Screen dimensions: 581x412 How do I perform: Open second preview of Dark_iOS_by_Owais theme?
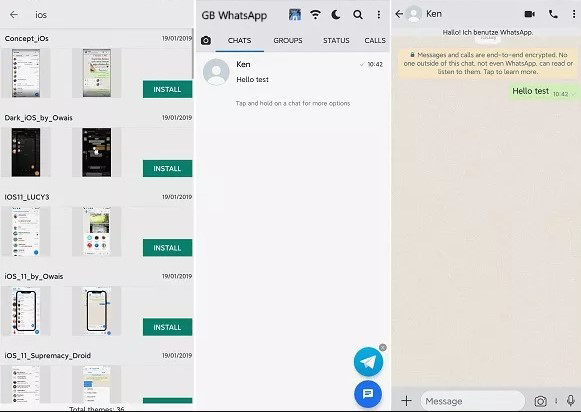[x=97, y=152]
